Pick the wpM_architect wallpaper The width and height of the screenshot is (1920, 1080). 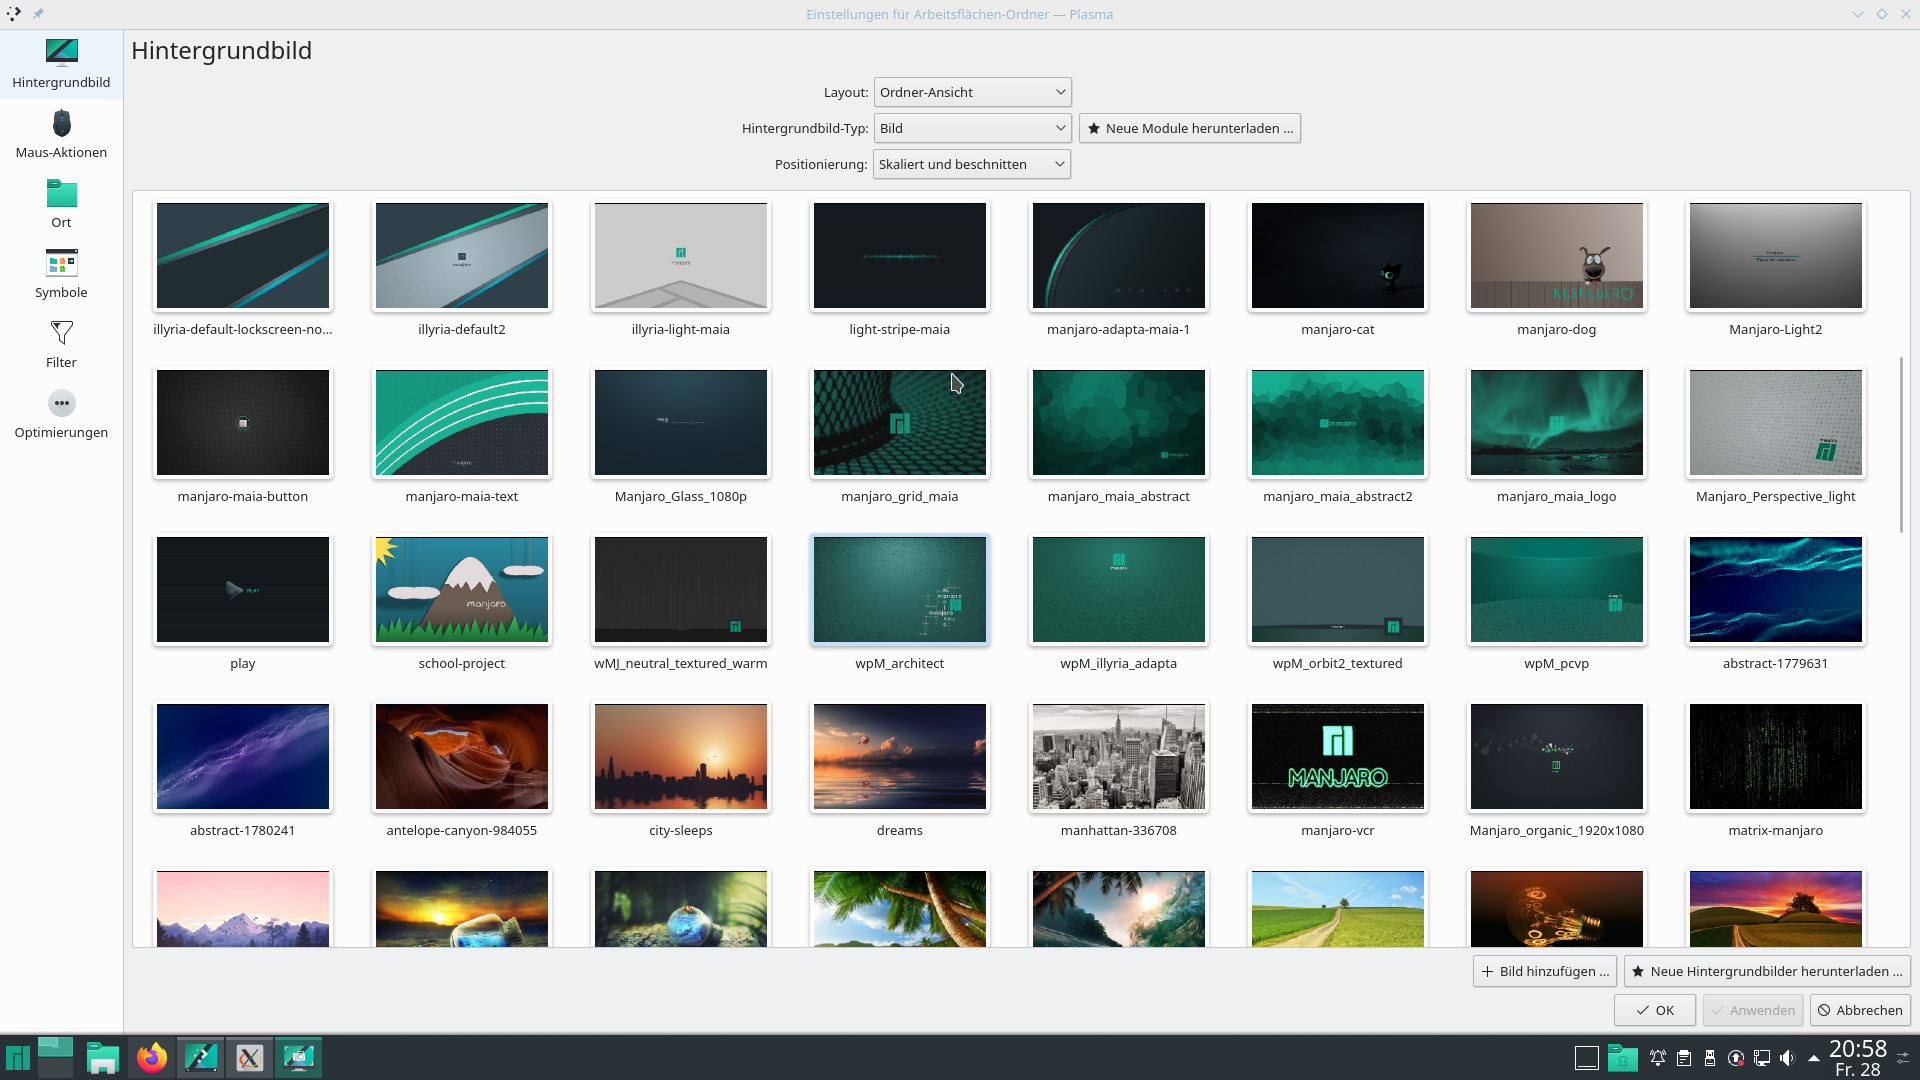tap(900, 590)
